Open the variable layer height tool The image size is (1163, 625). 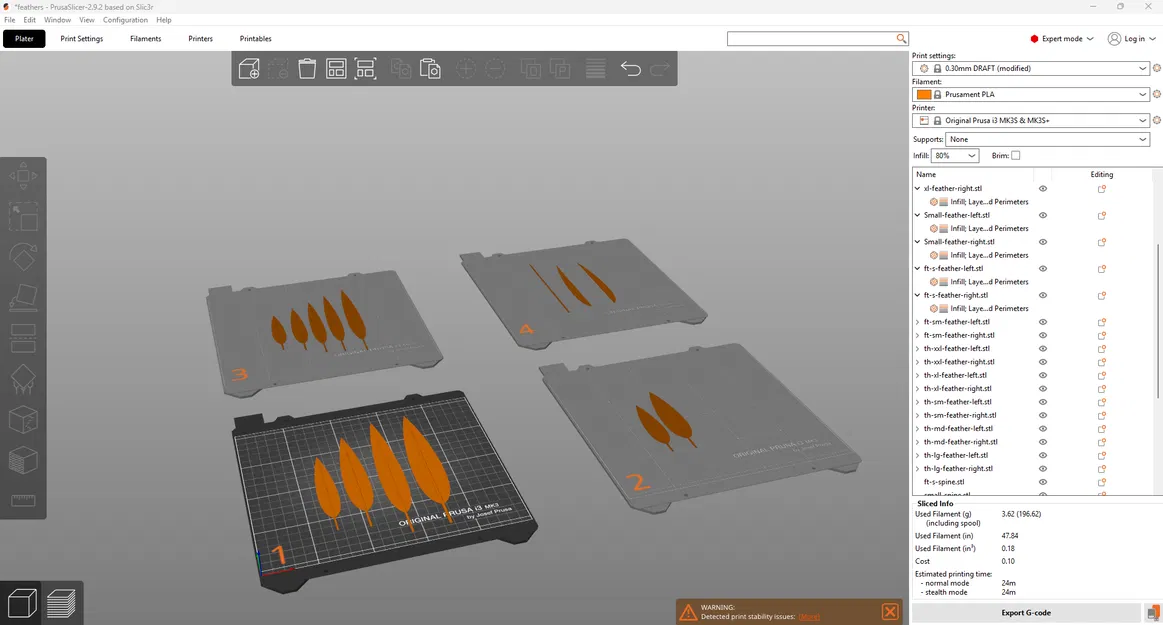[596, 69]
